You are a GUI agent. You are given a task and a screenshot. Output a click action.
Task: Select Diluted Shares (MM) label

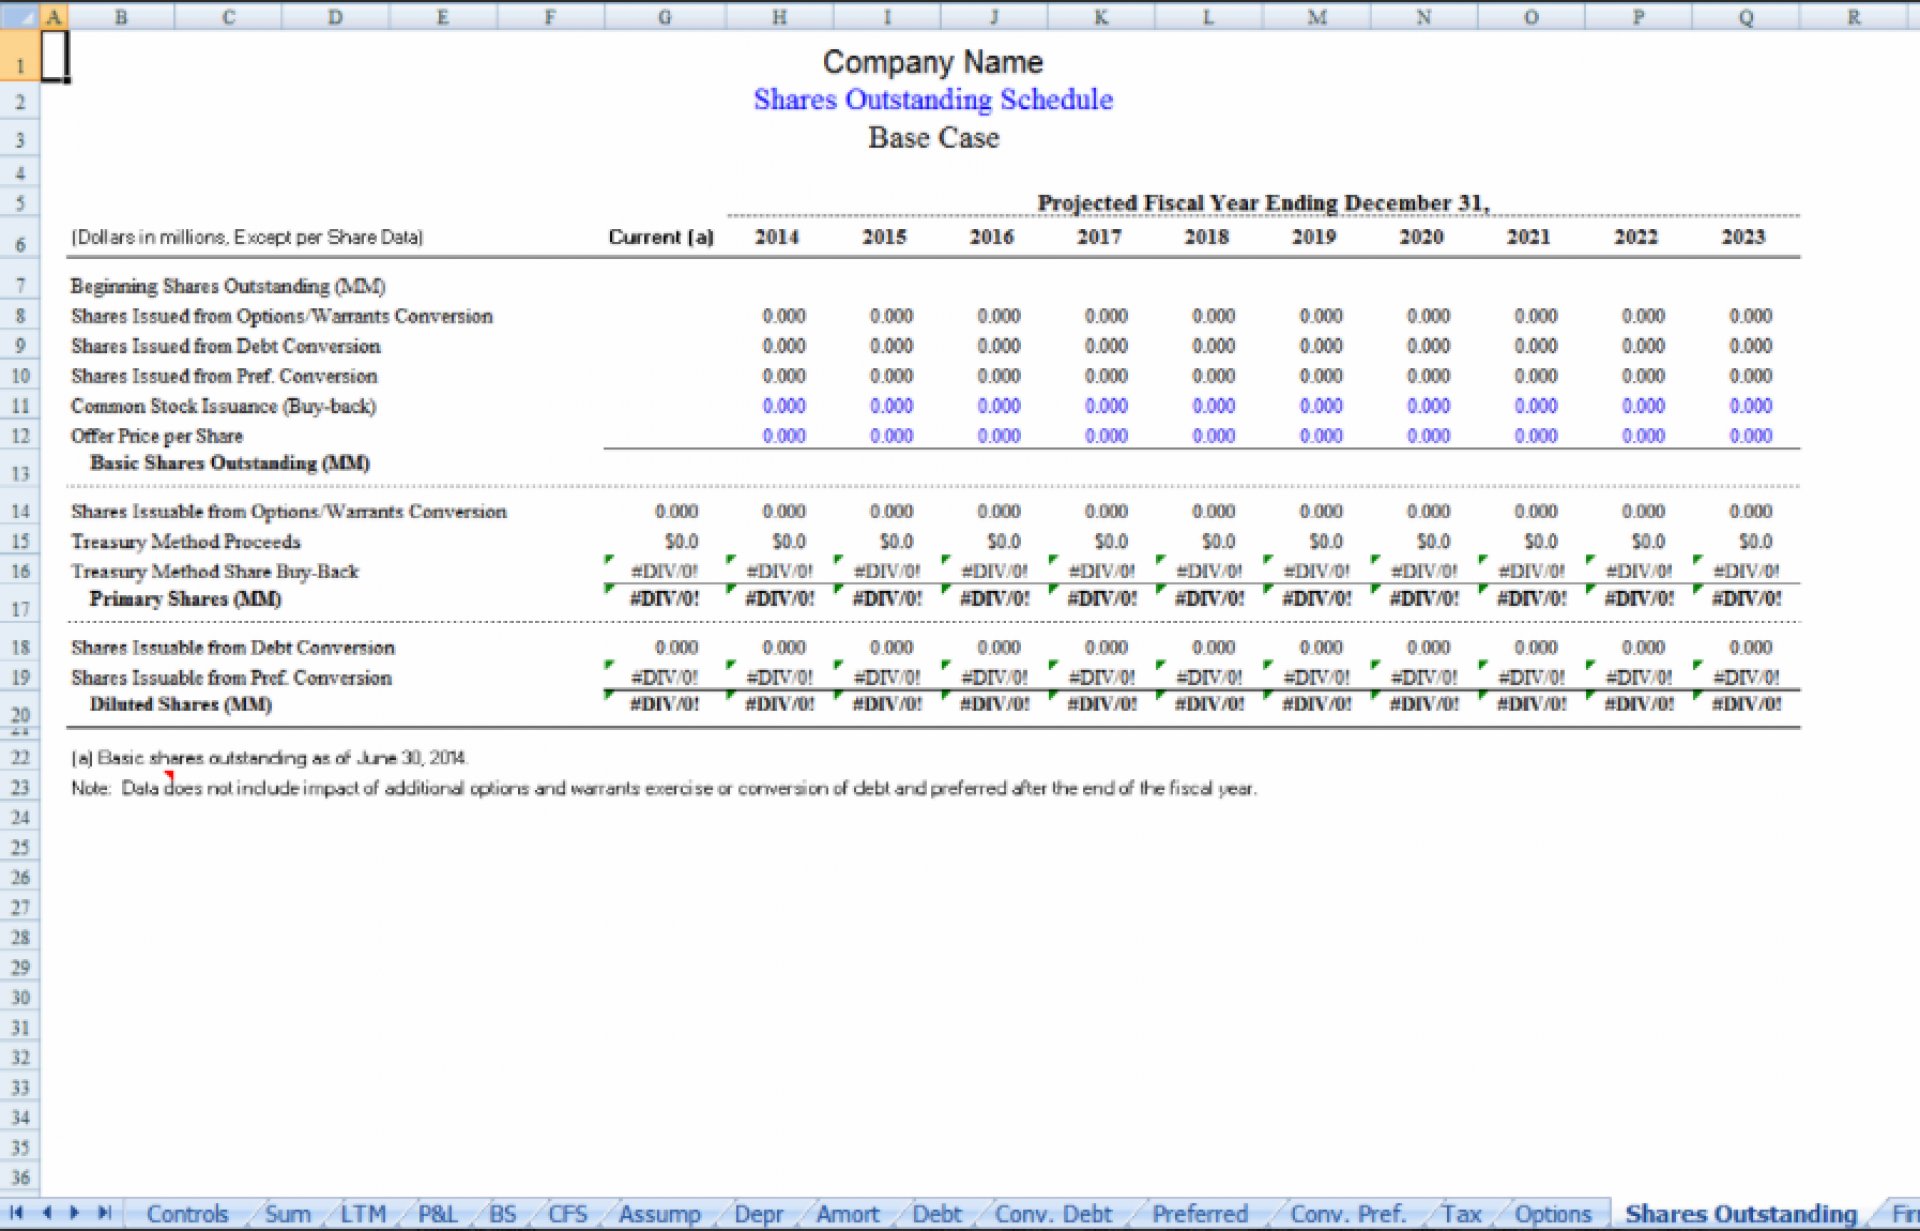click(x=181, y=704)
